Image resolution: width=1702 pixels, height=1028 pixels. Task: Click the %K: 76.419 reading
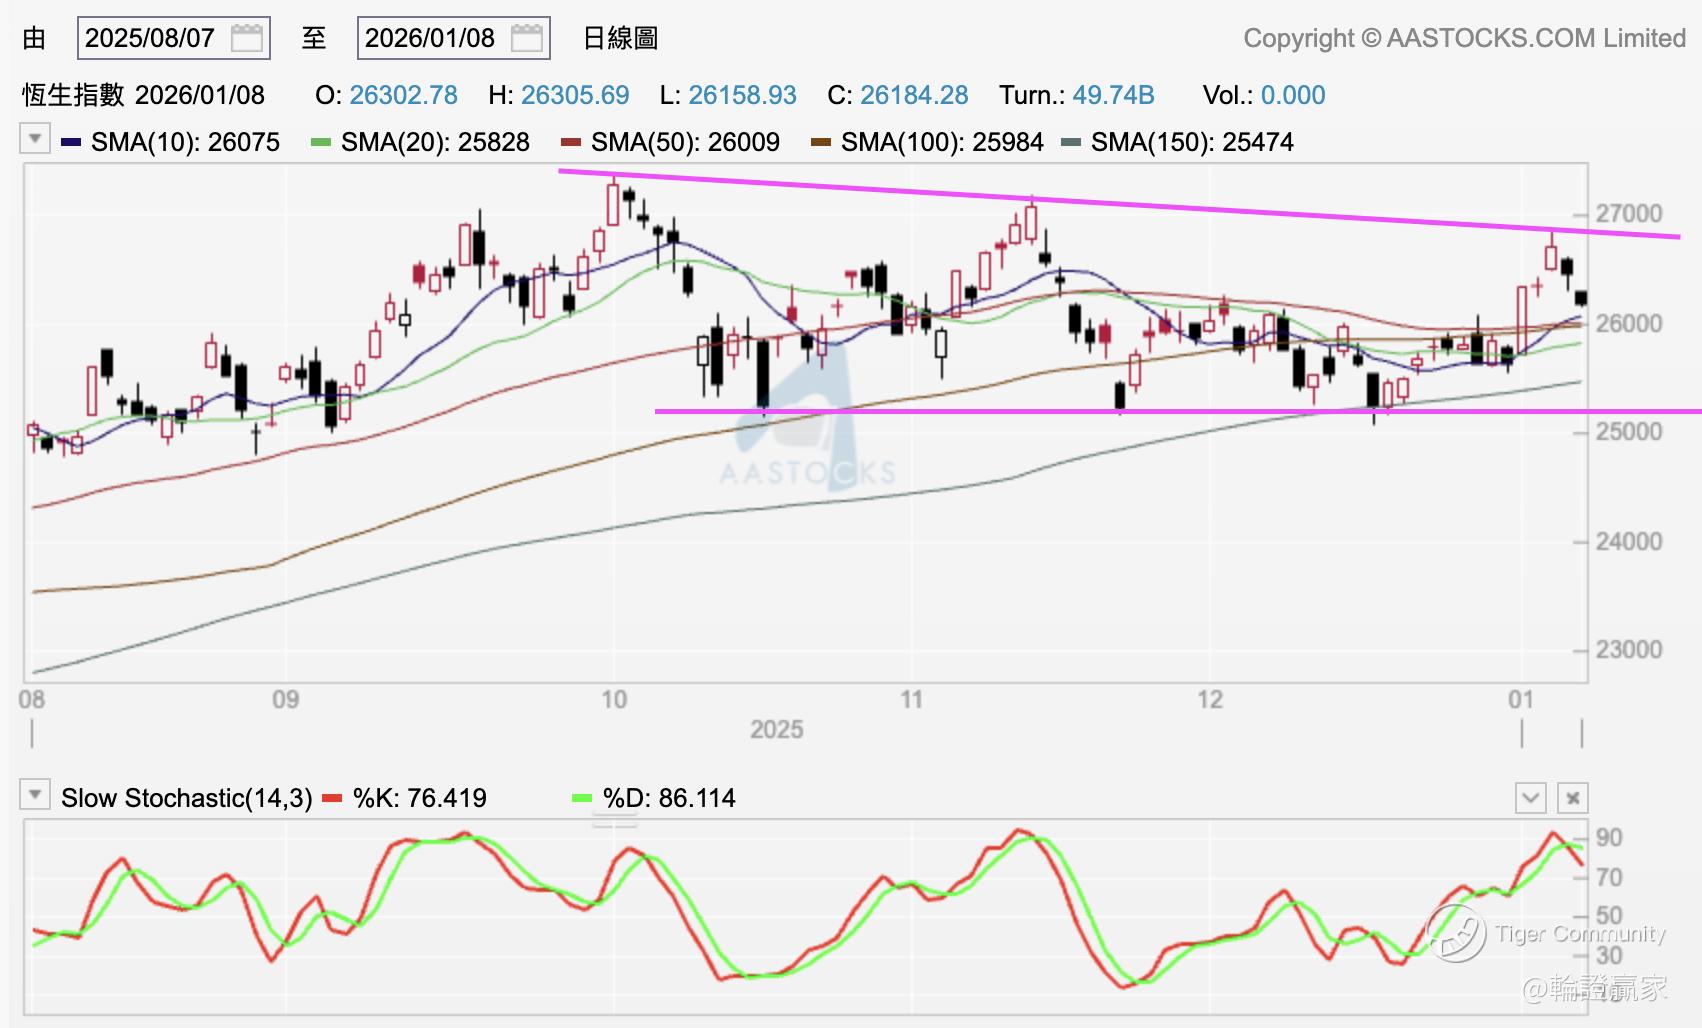click(419, 798)
